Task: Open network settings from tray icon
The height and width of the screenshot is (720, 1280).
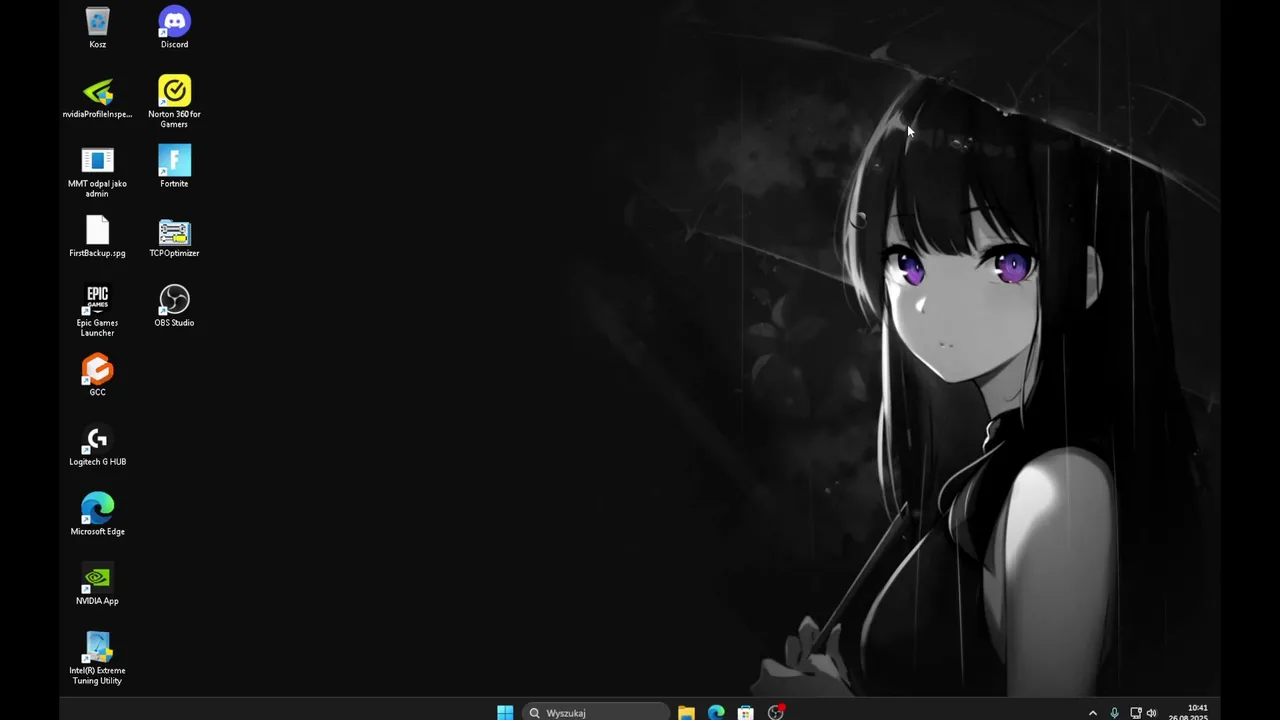Action: (1135, 713)
